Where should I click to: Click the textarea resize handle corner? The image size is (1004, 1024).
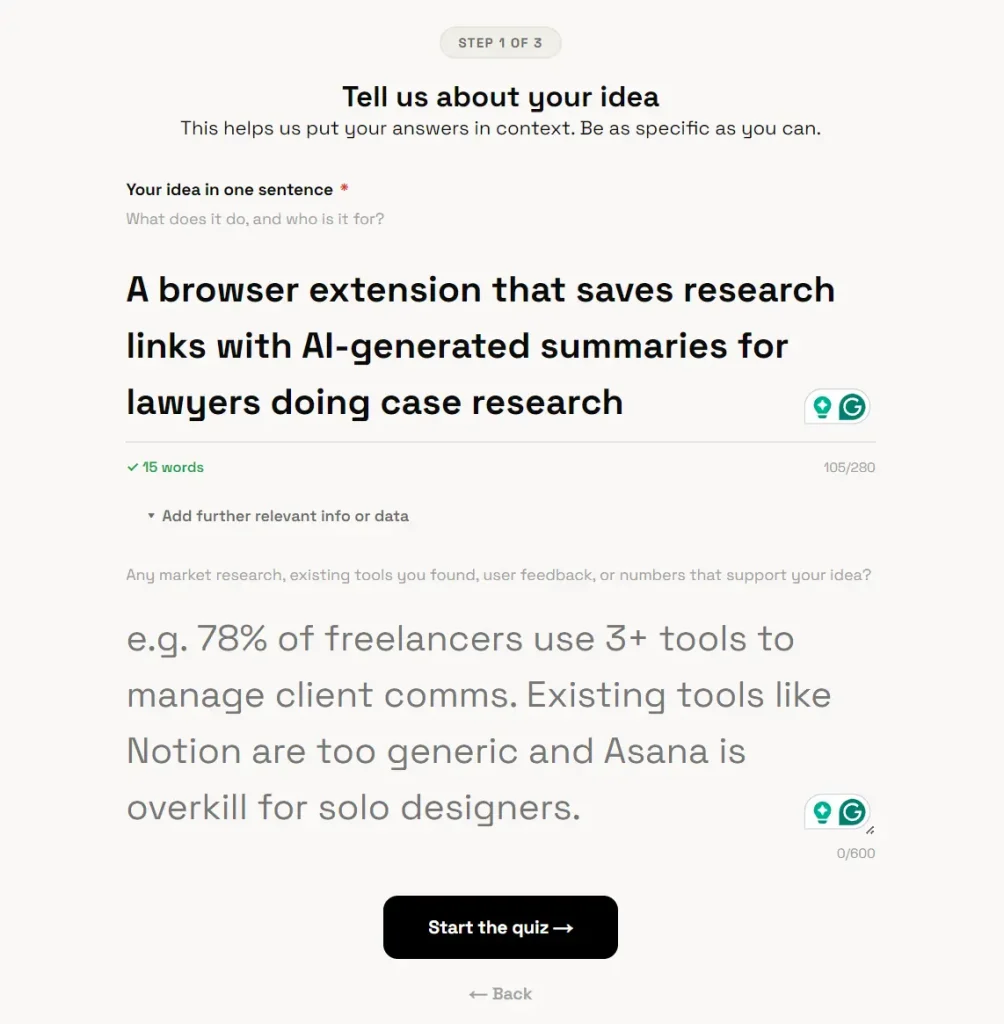pyautogui.click(x=869, y=830)
